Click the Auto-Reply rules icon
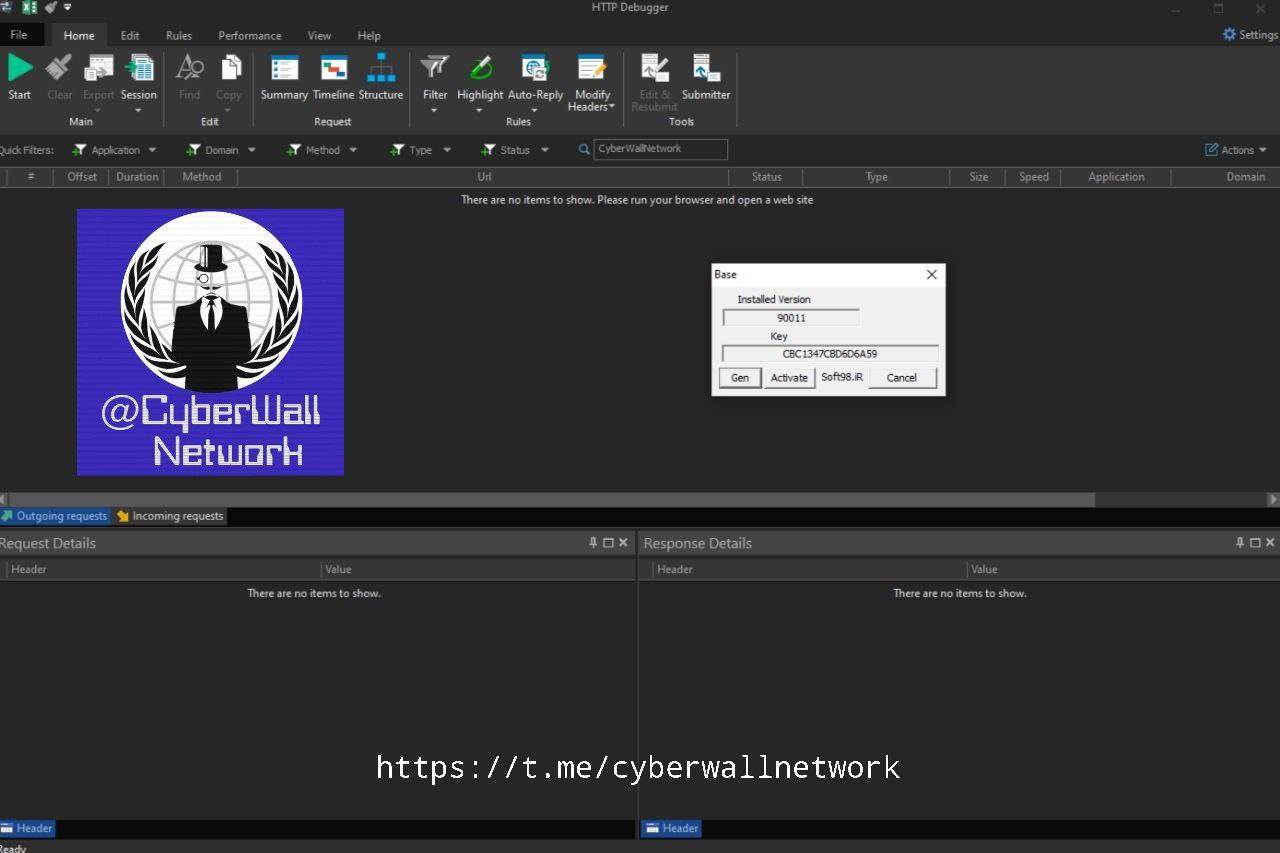 point(535,68)
